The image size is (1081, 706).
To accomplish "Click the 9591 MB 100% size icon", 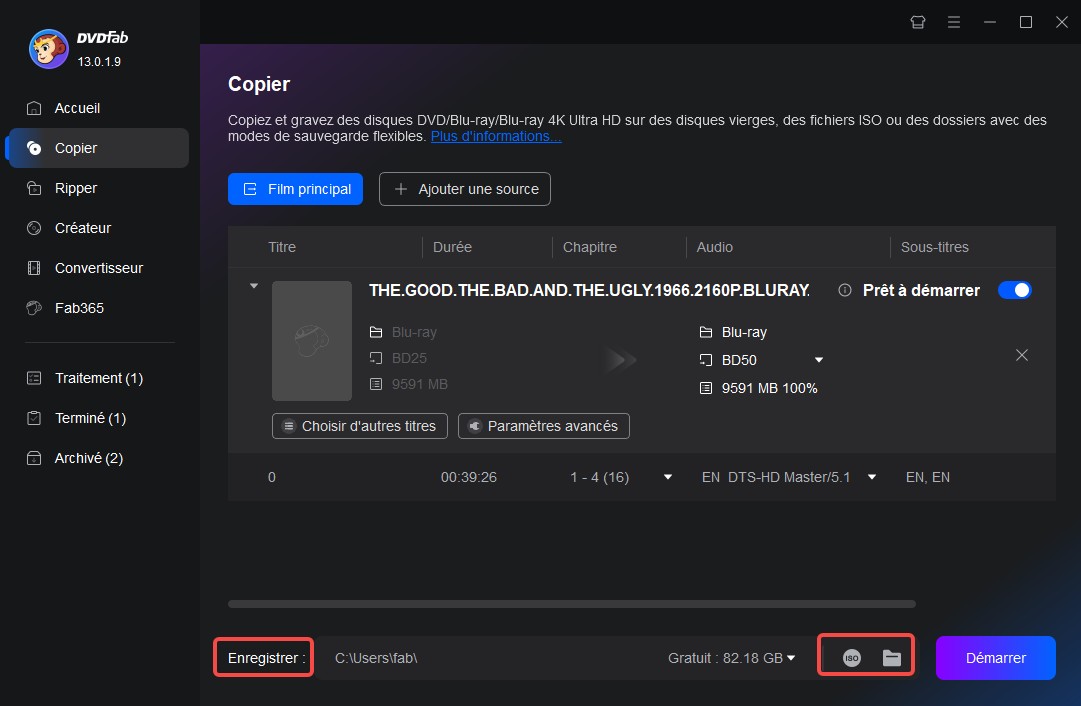I will [x=706, y=388].
